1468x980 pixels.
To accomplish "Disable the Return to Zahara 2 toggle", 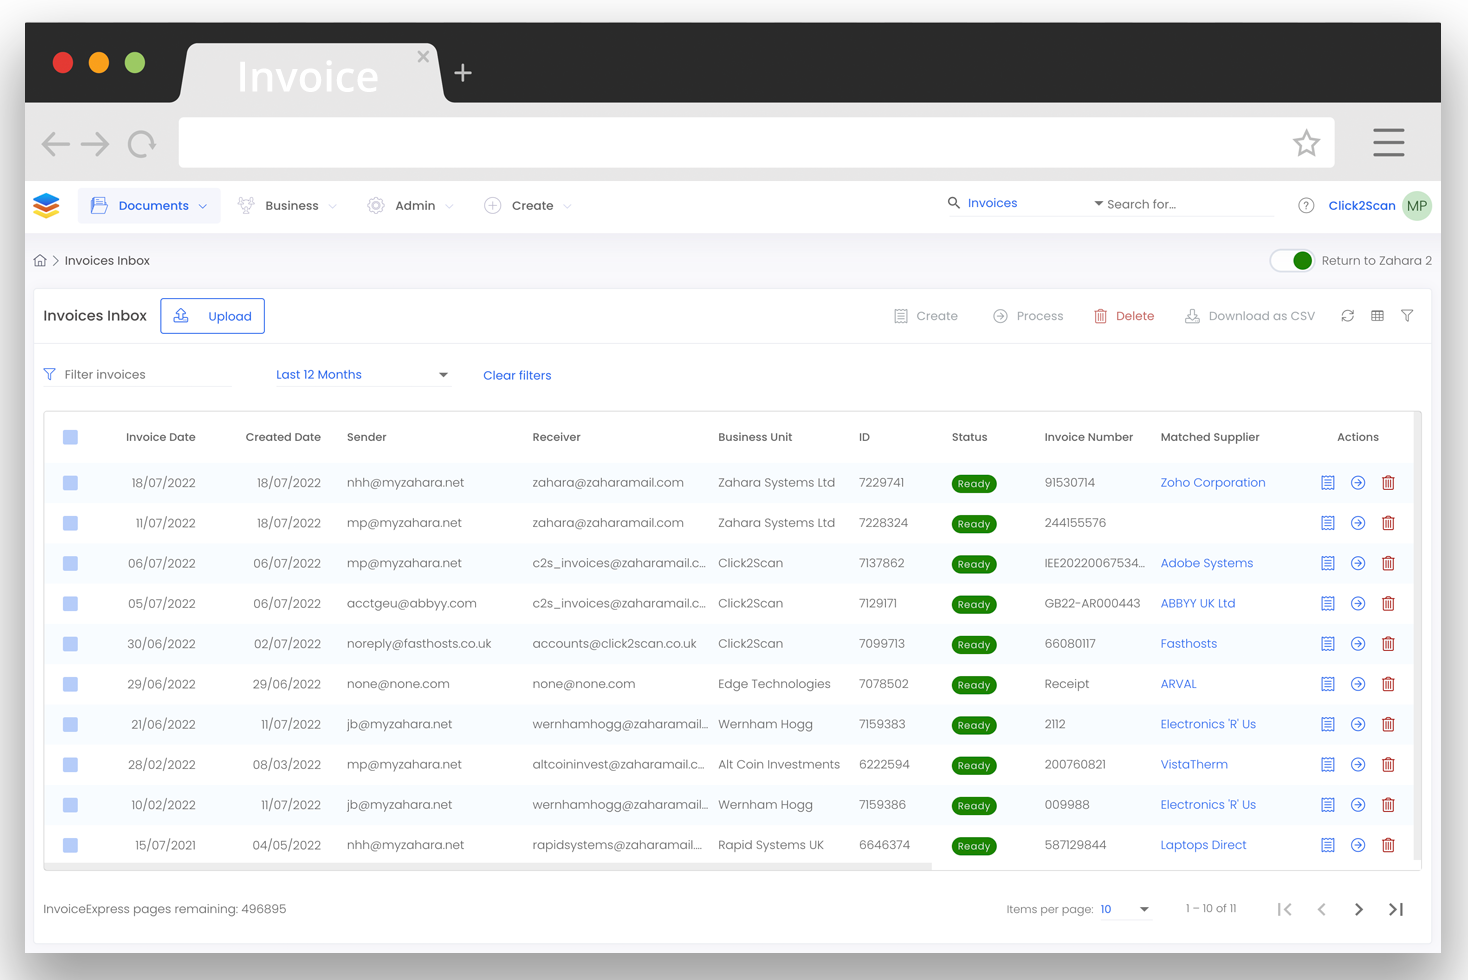I will pyautogui.click(x=1292, y=260).
